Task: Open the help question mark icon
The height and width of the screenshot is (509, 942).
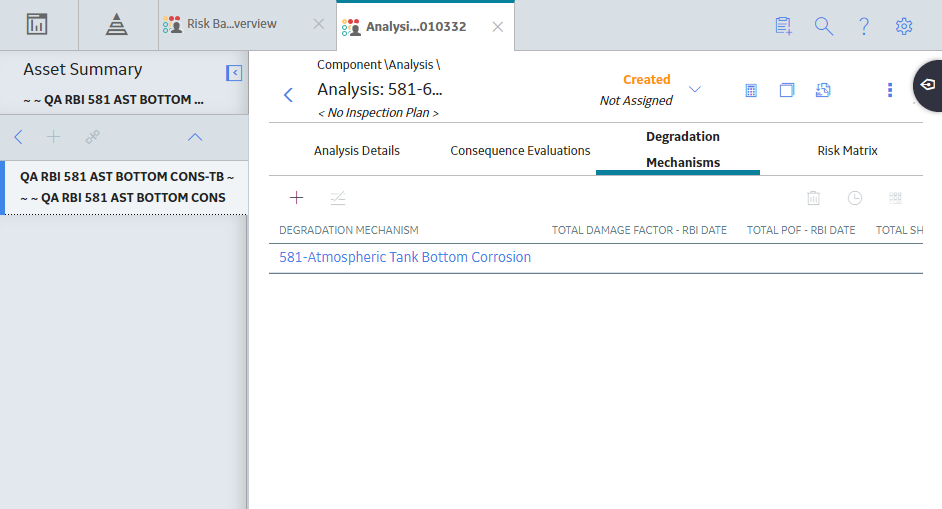Action: point(864,26)
